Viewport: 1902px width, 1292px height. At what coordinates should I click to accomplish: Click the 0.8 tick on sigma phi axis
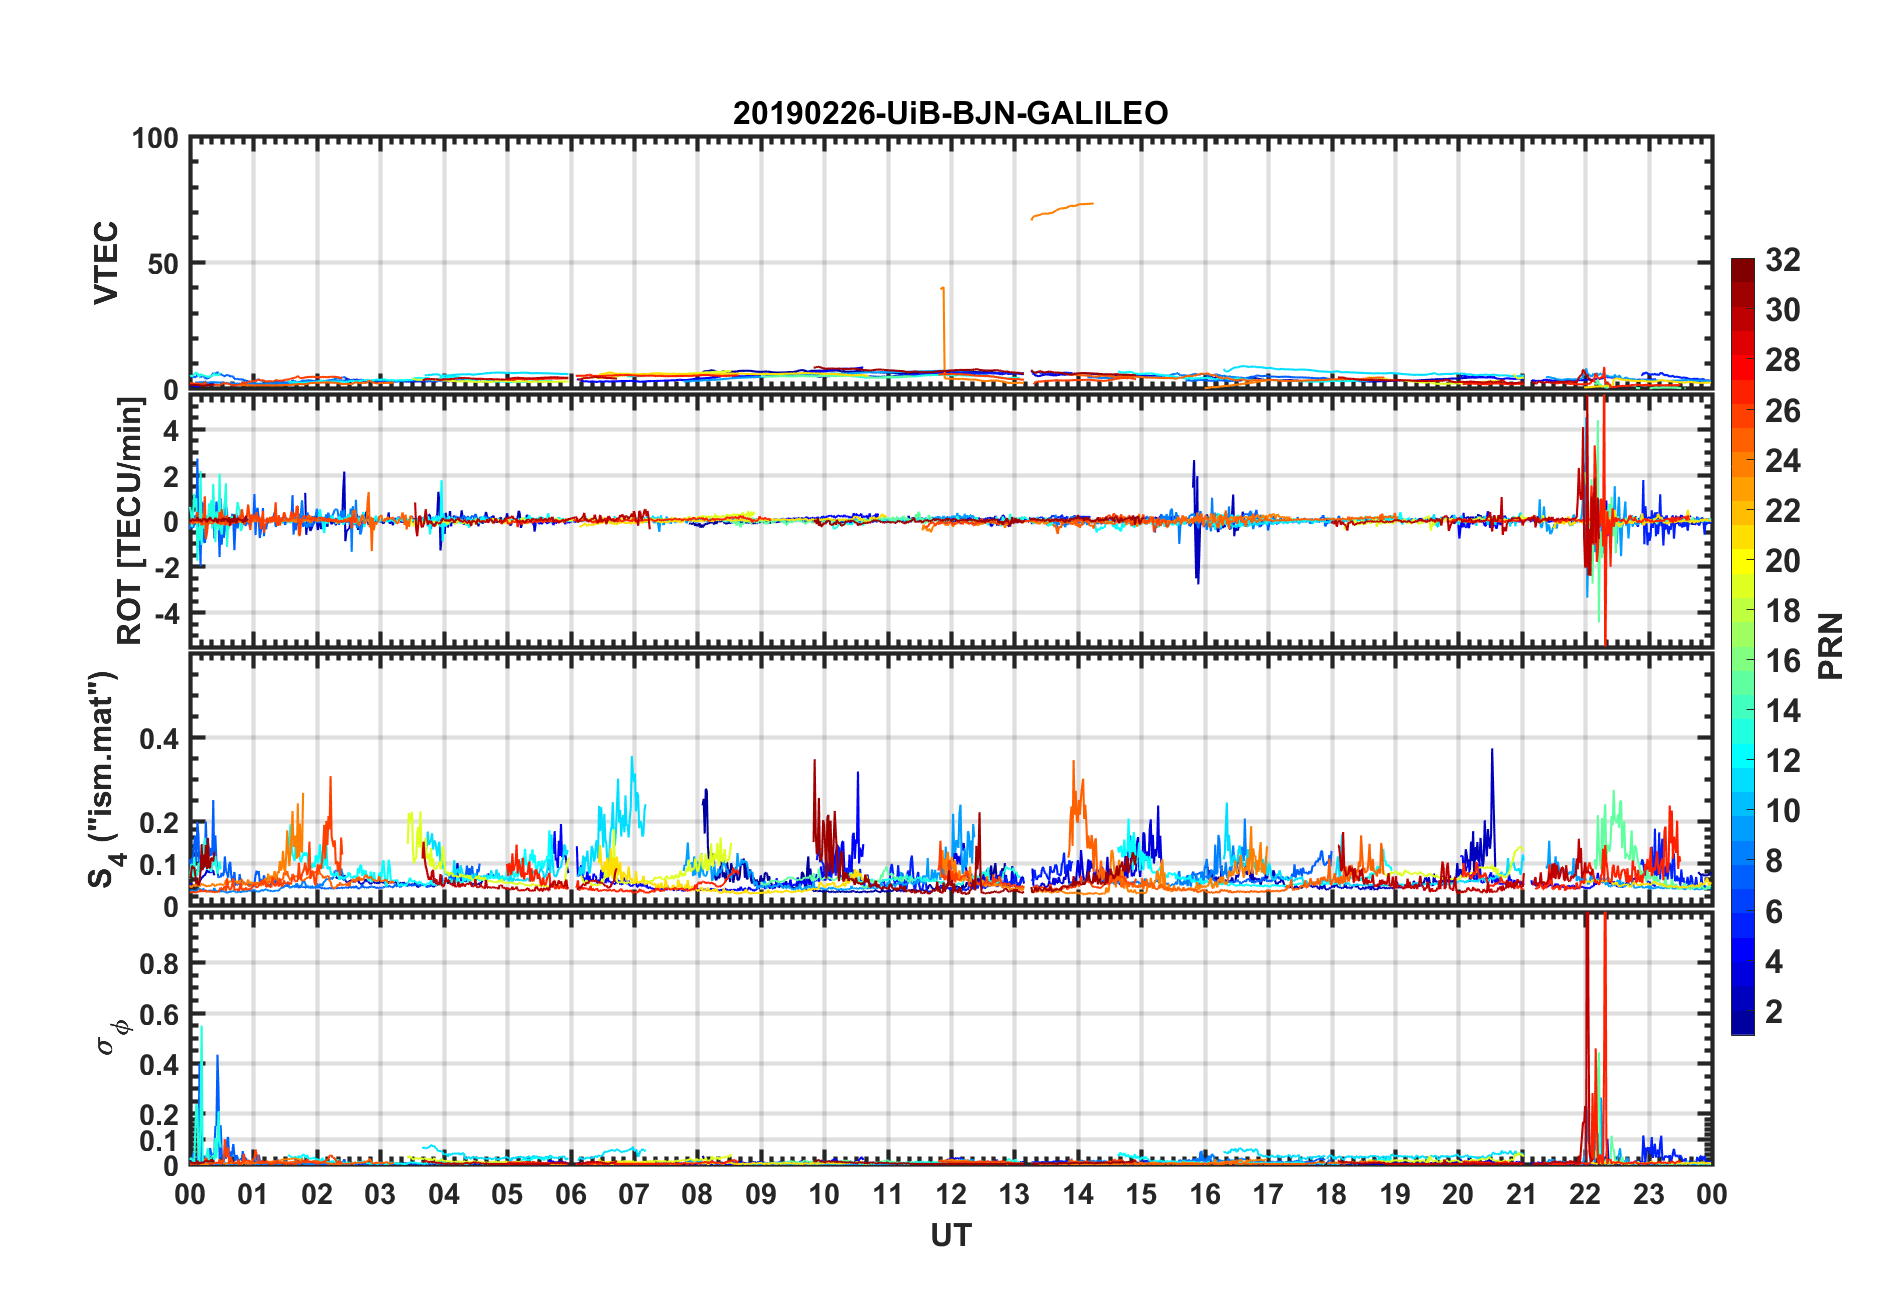point(159,964)
